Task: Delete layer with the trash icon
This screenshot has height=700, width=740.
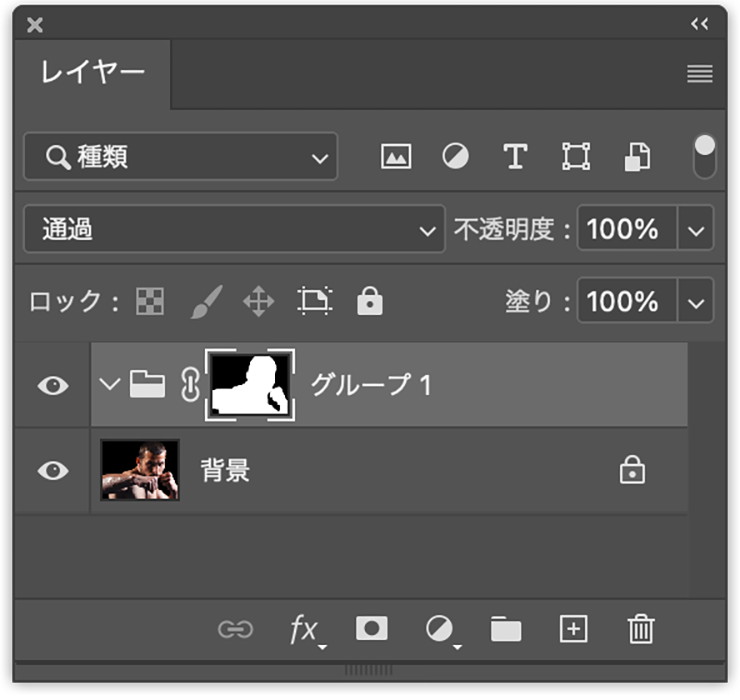Action: coord(640,628)
